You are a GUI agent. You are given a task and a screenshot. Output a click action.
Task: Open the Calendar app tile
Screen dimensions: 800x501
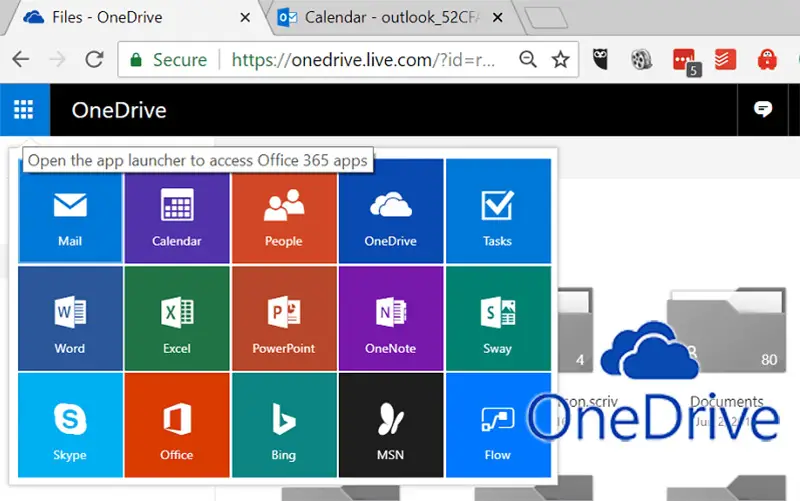pos(177,211)
